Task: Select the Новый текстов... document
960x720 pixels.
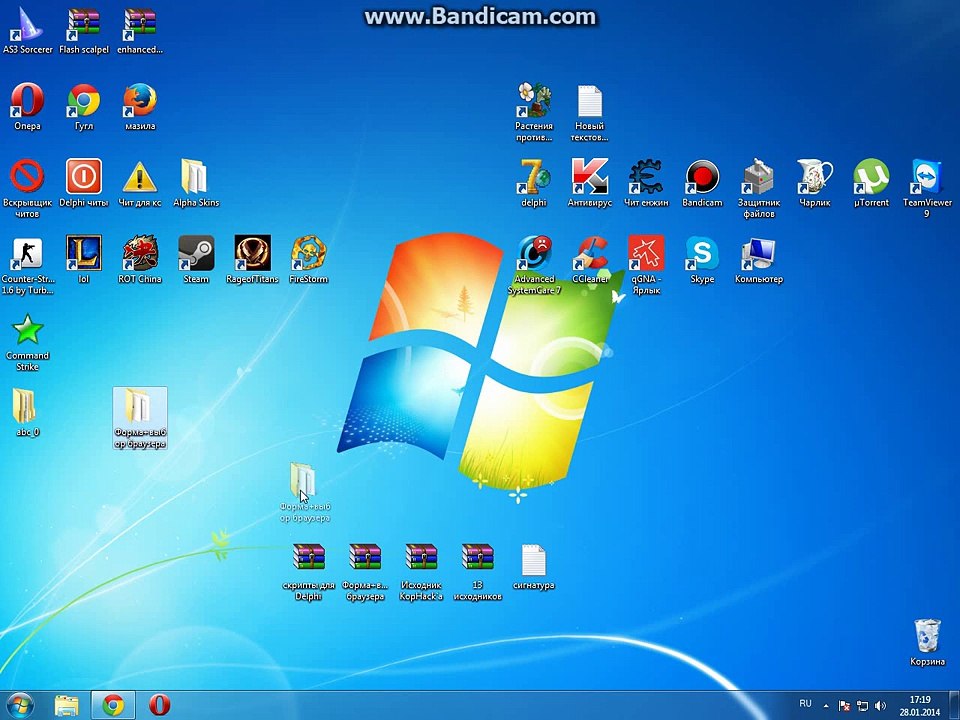Action: (x=590, y=111)
